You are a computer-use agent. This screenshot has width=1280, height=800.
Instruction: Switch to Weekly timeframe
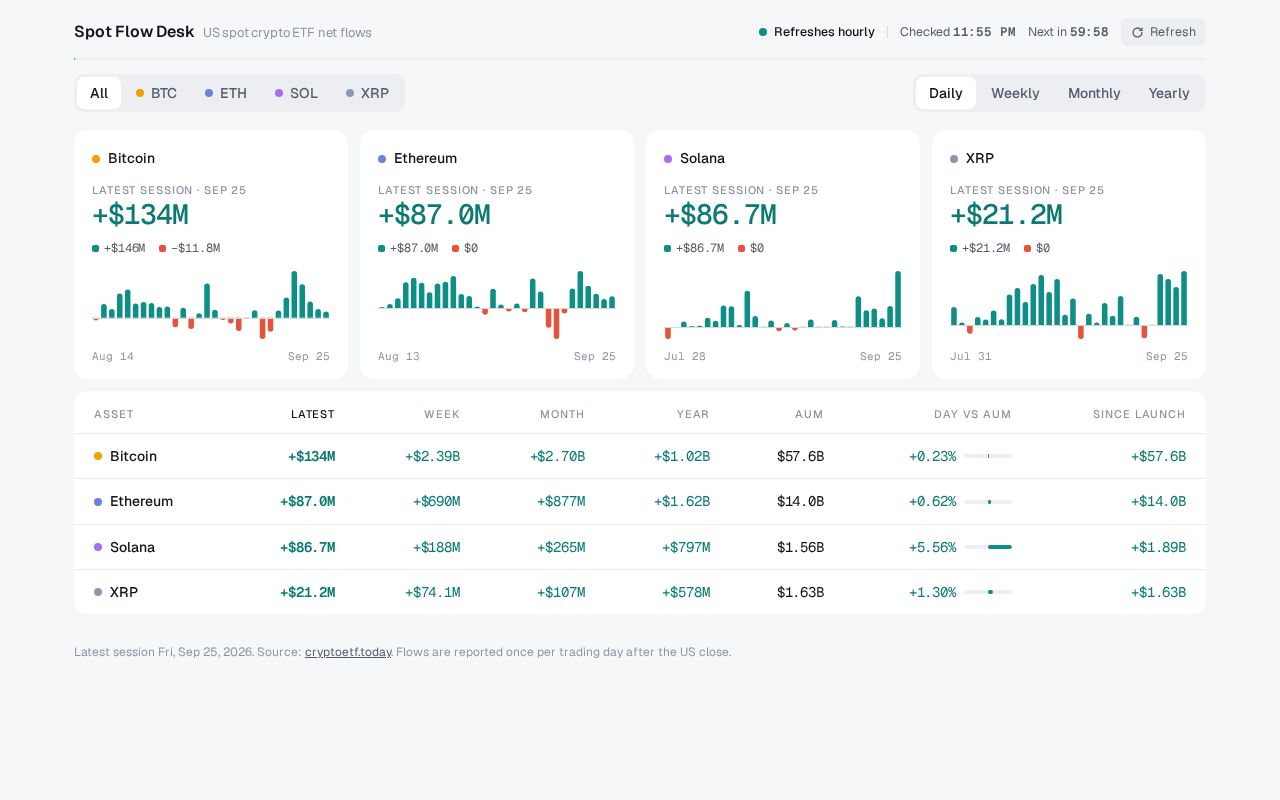(x=1015, y=93)
